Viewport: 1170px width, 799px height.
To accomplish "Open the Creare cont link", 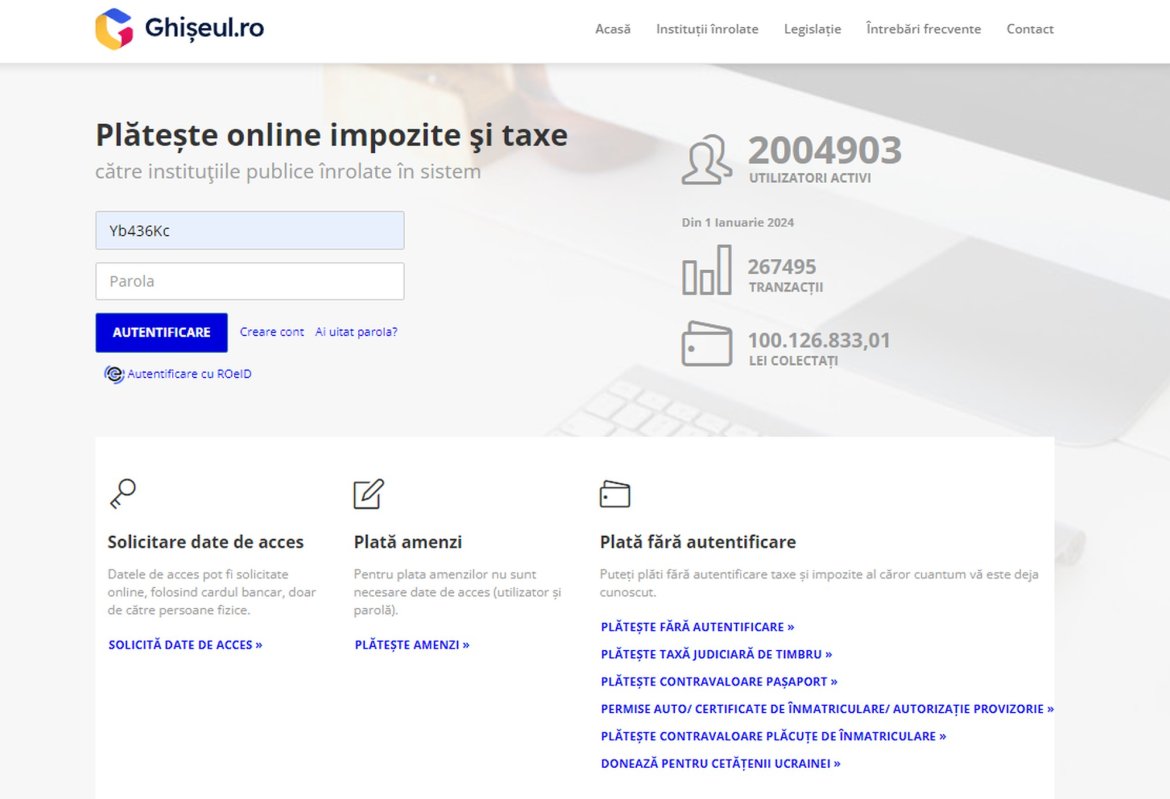I will [271, 331].
